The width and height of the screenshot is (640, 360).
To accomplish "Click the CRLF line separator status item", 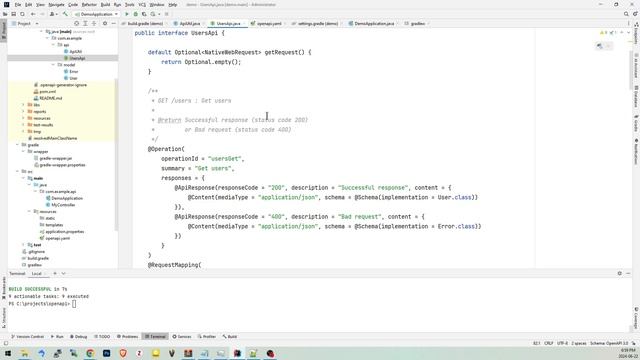I will (549, 344).
